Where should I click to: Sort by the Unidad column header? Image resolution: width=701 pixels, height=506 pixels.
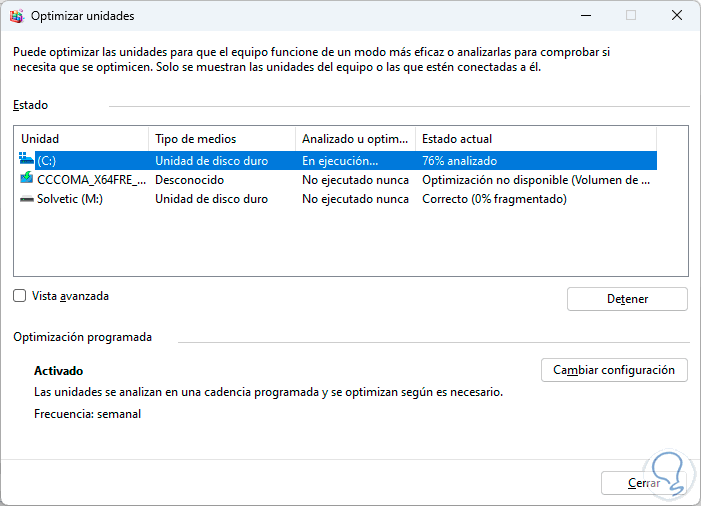point(82,139)
